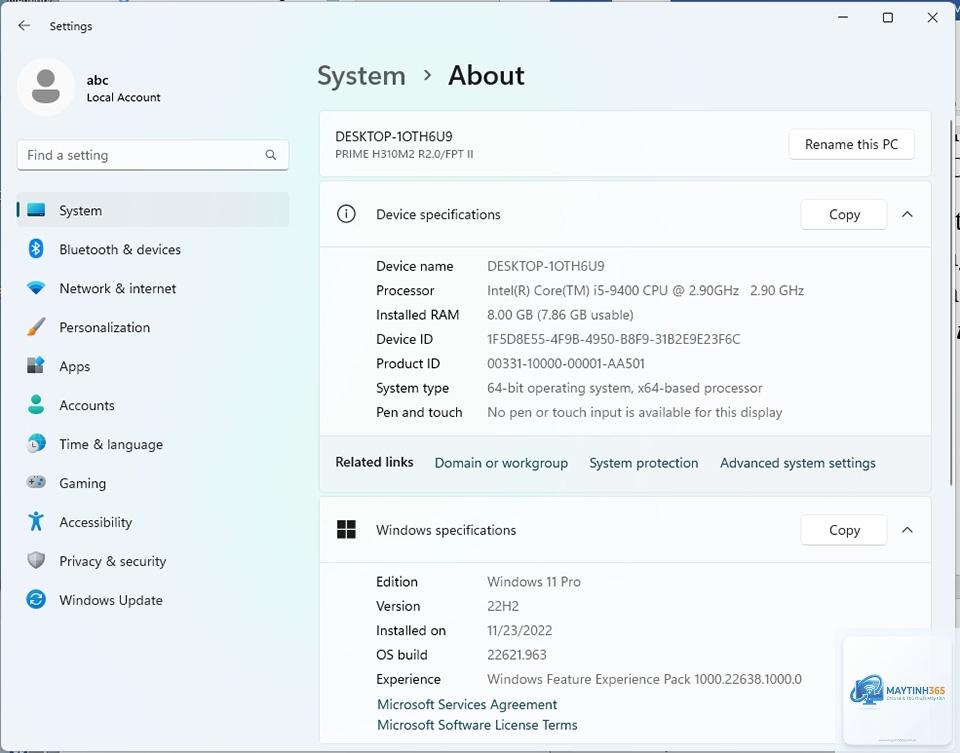The height and width of the screenshot is (753, 960).
Task: Open Microsoft Services Agreement link
Action: [x=467, y=704]
